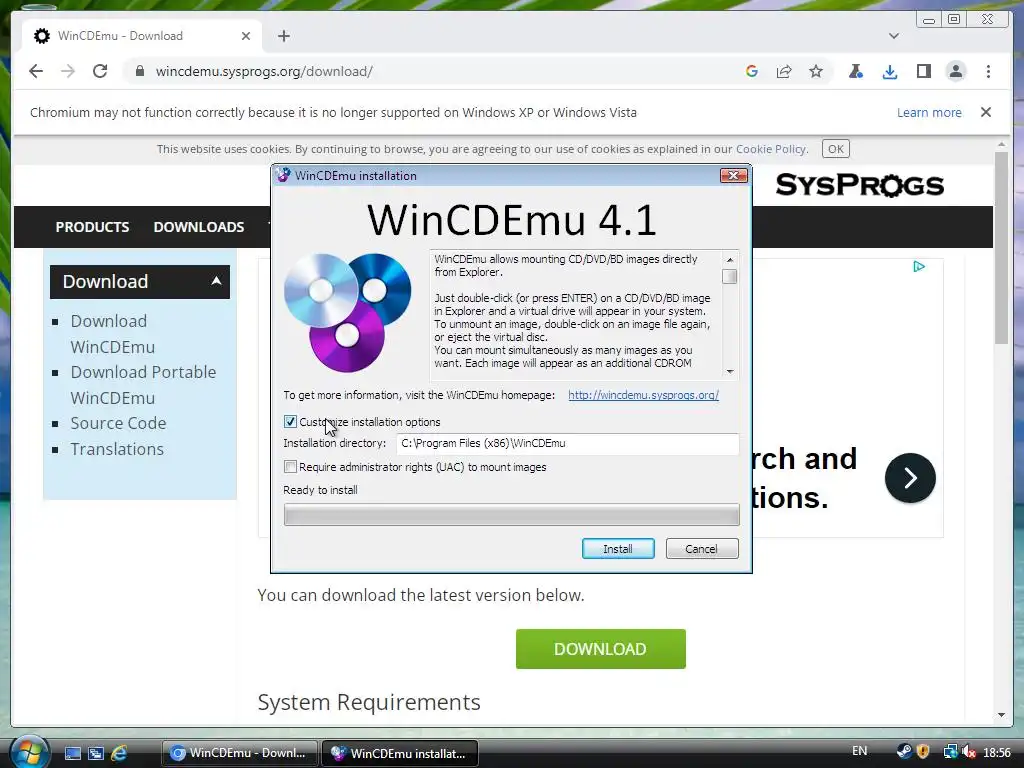Accept cookies with the OK button
1024x768 pixels.
(x=835, y=149)
